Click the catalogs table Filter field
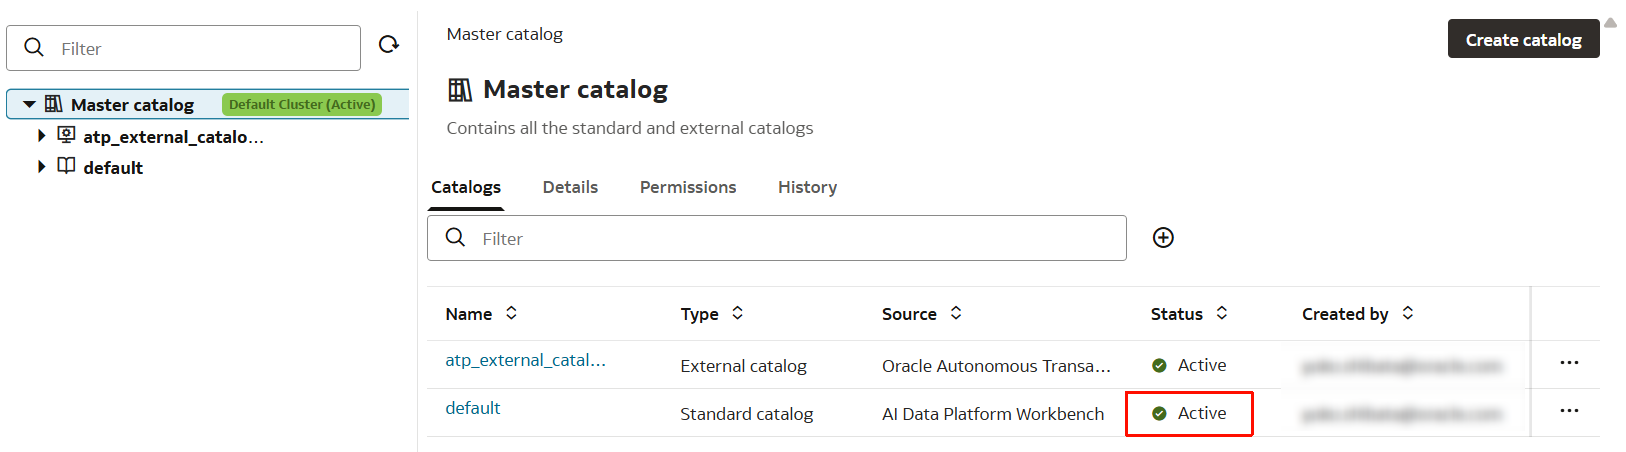The width and height of the screenshot is (1626, 452). coord(790,239)
